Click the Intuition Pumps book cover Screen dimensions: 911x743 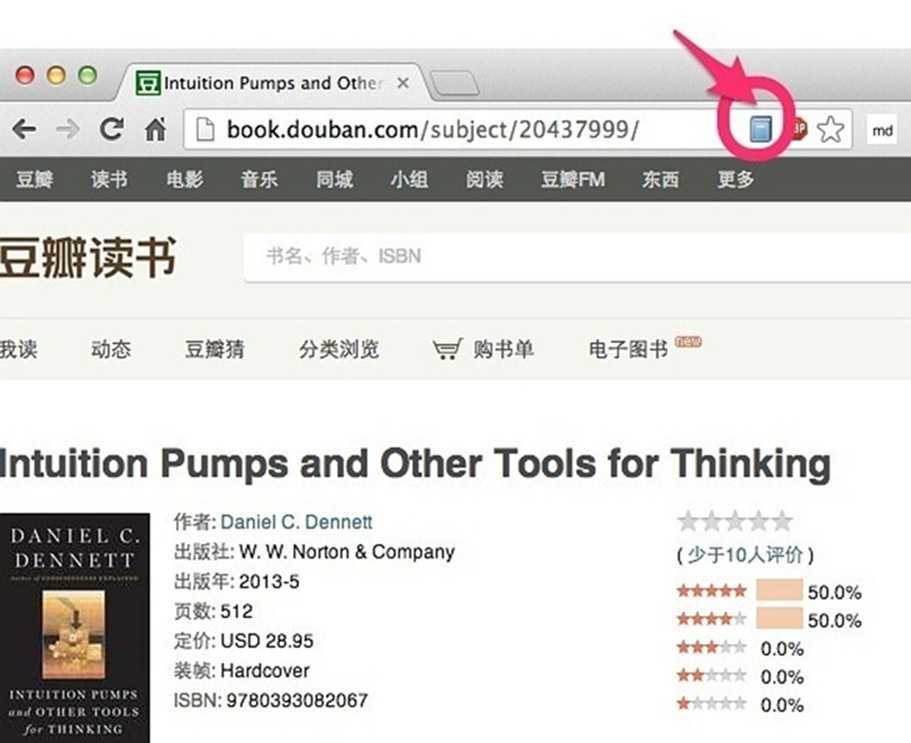75,628
